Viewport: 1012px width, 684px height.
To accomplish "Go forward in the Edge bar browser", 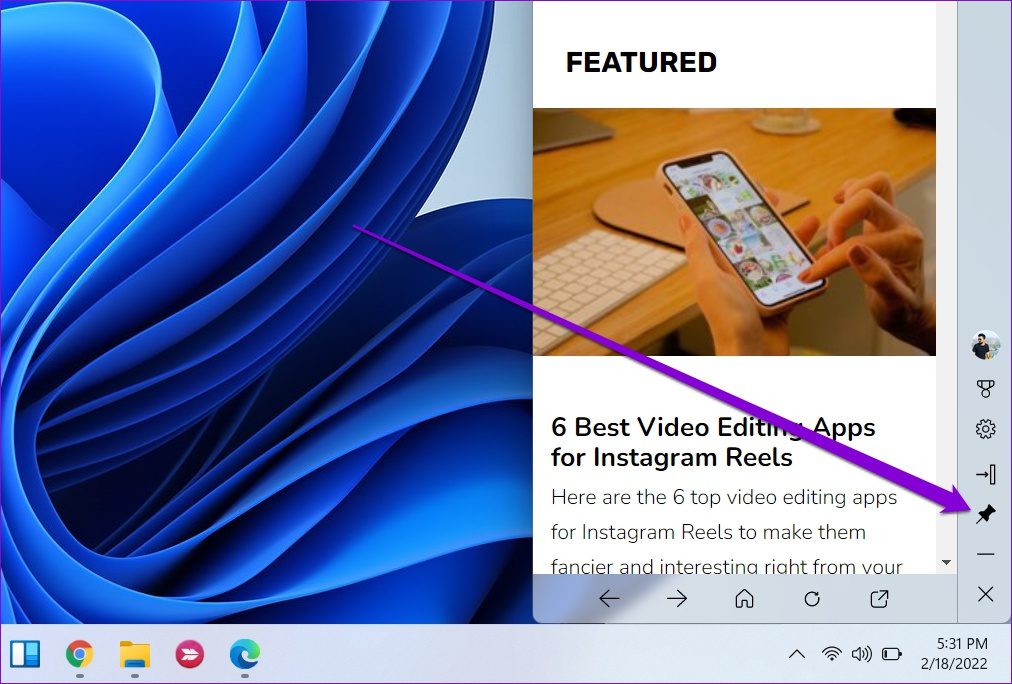I will coord(676,599).
